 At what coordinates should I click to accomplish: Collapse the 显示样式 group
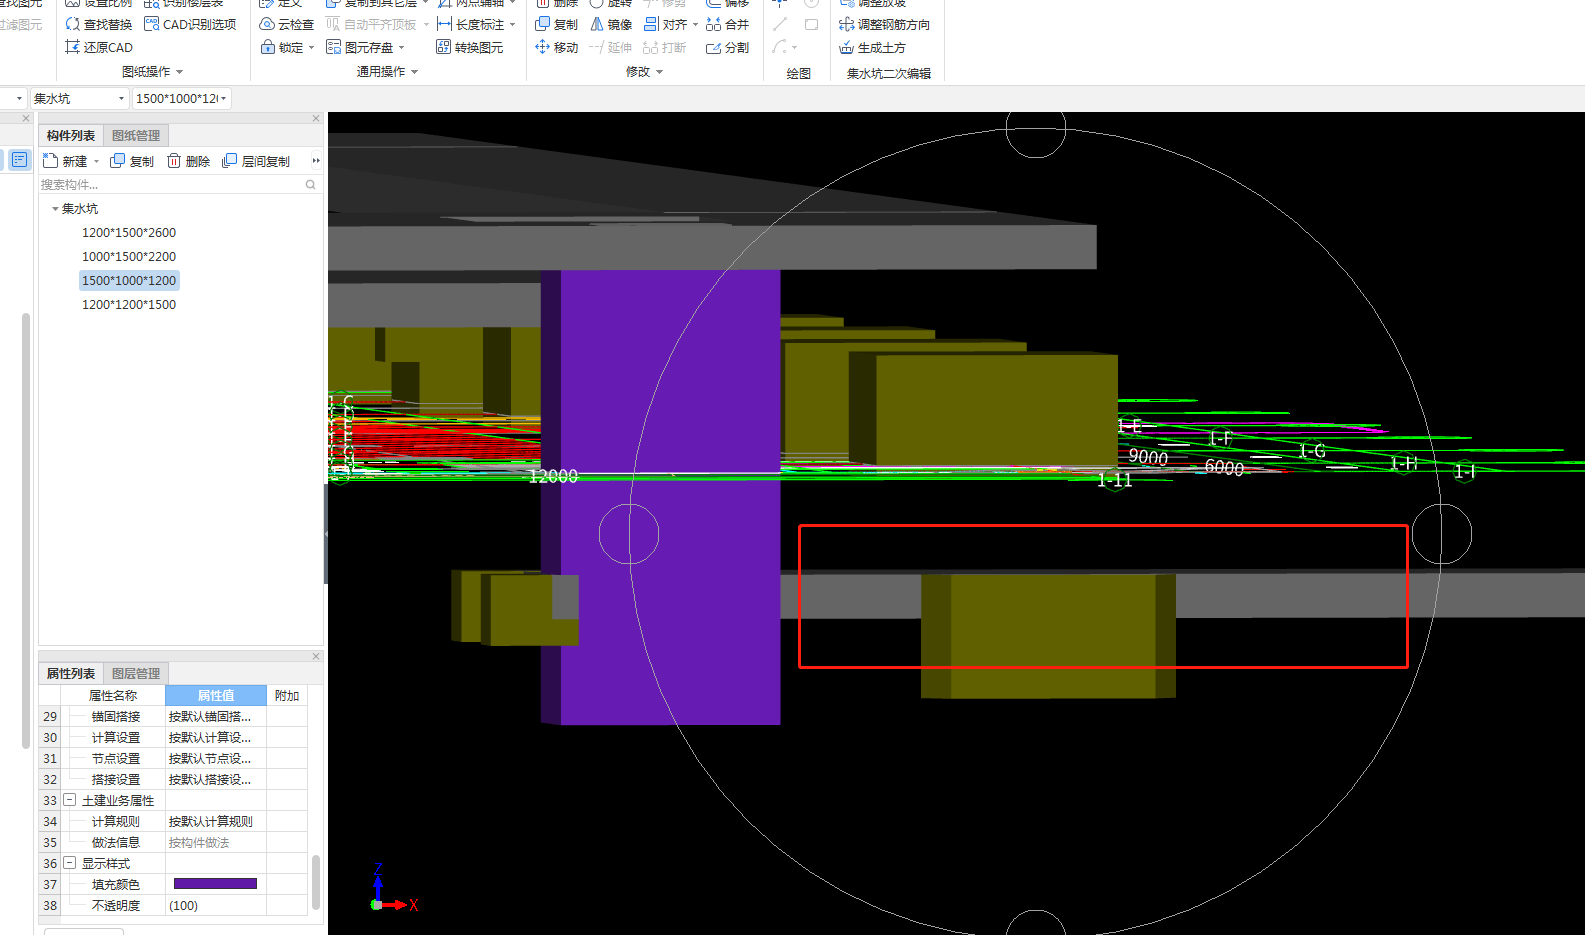70,863
